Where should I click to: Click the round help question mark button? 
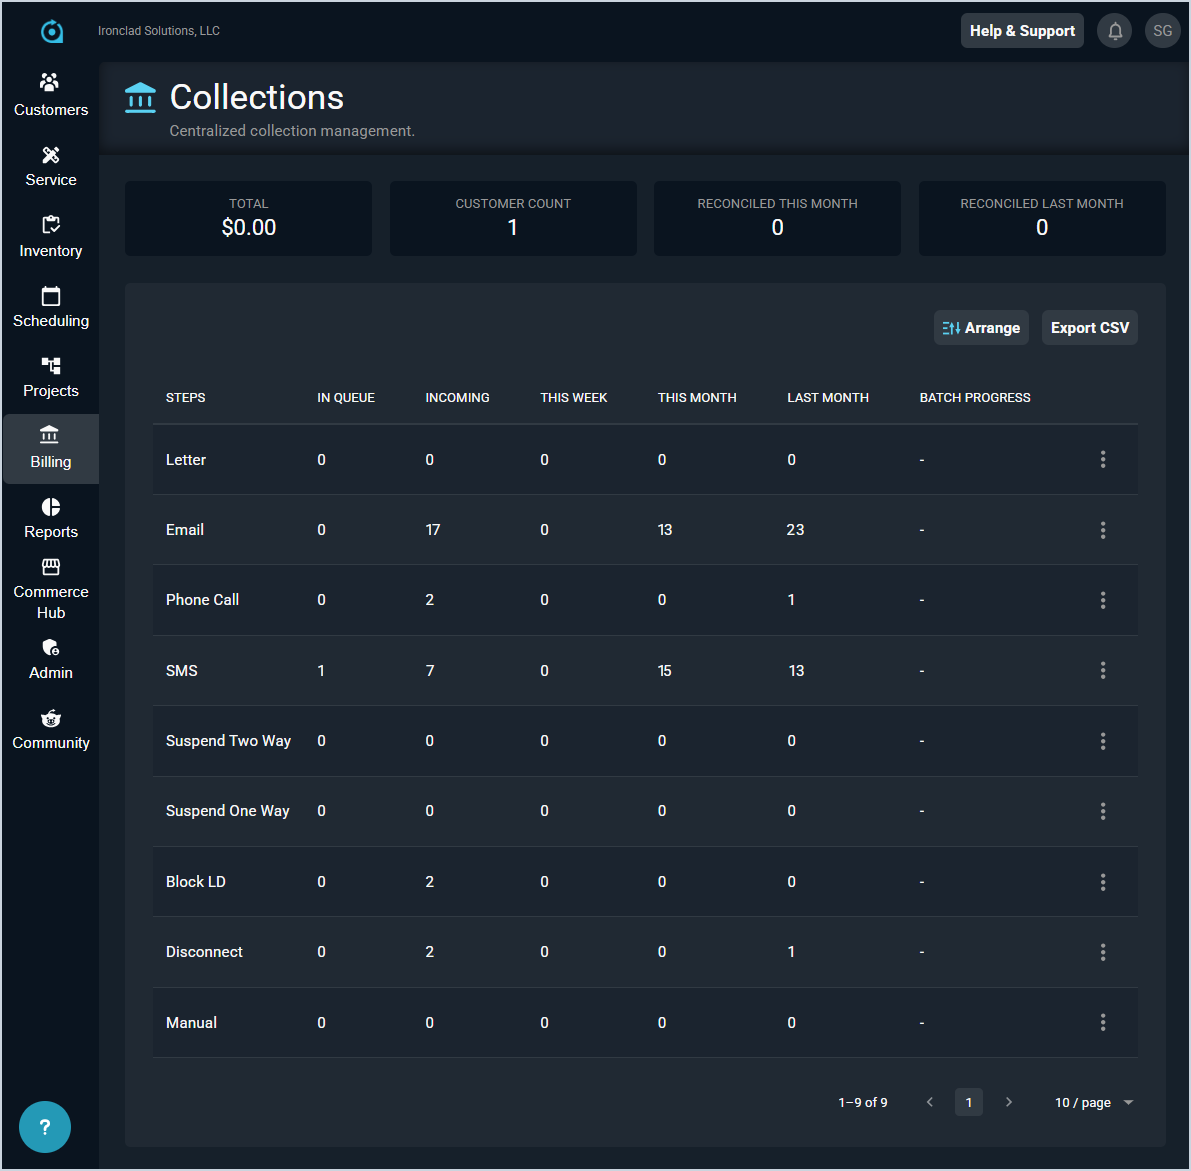tap(45, 1127)
